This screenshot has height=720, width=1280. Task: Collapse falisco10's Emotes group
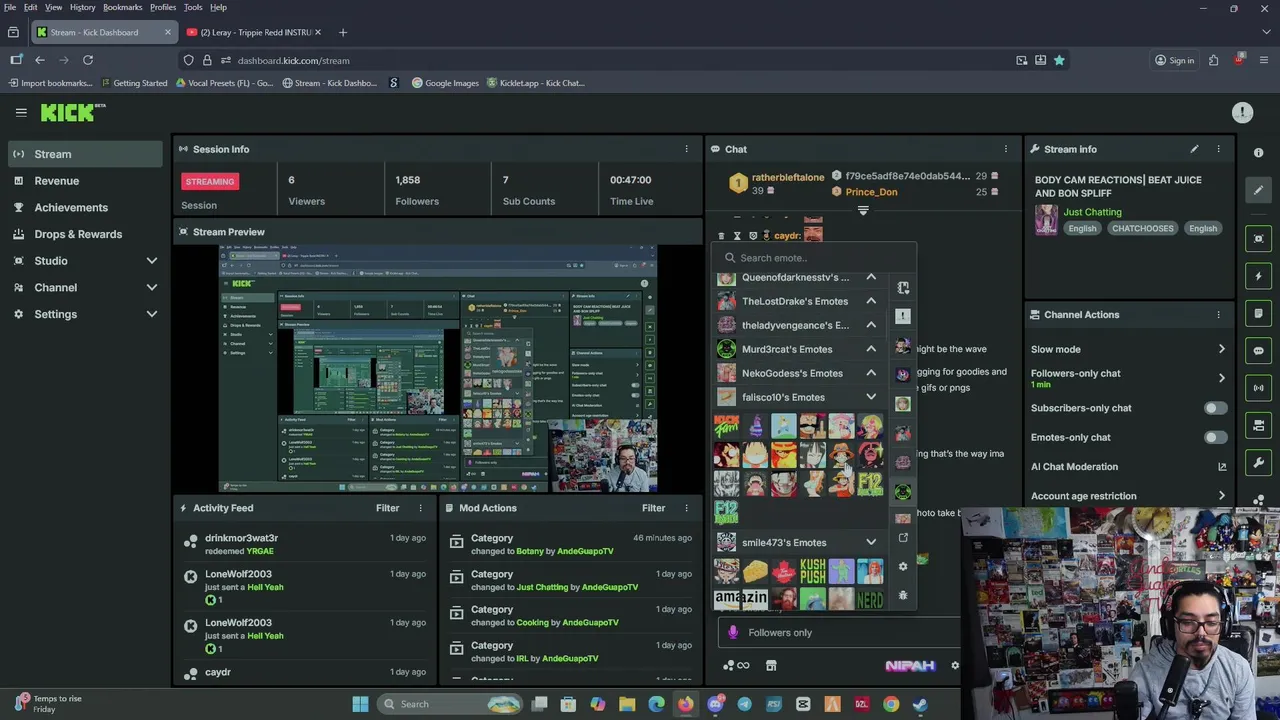coord(871,397)
